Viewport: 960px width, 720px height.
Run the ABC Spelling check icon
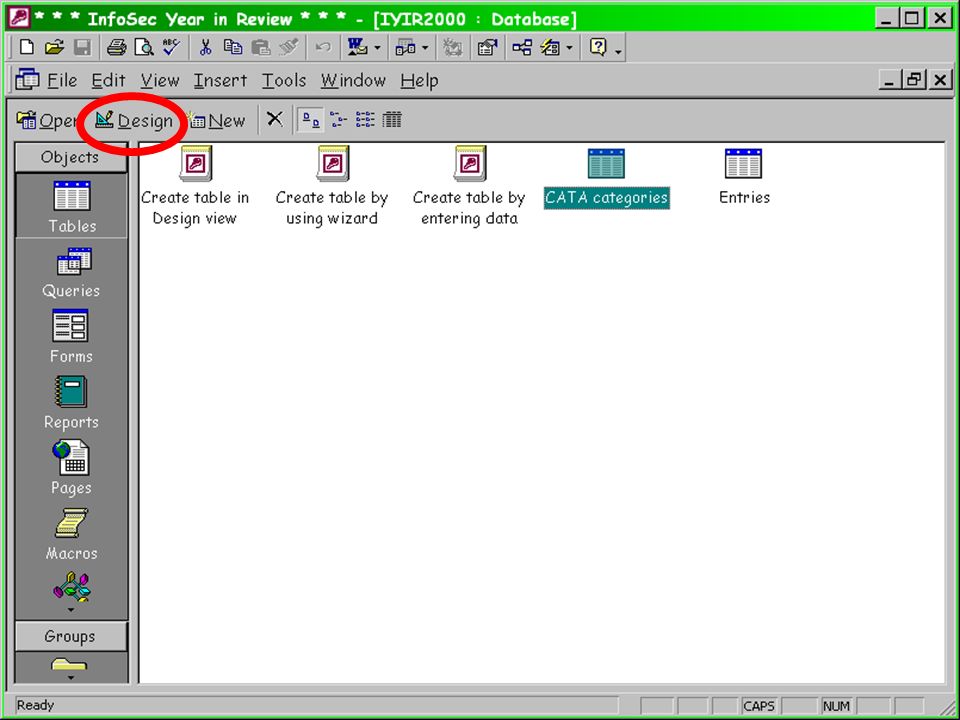171,47
